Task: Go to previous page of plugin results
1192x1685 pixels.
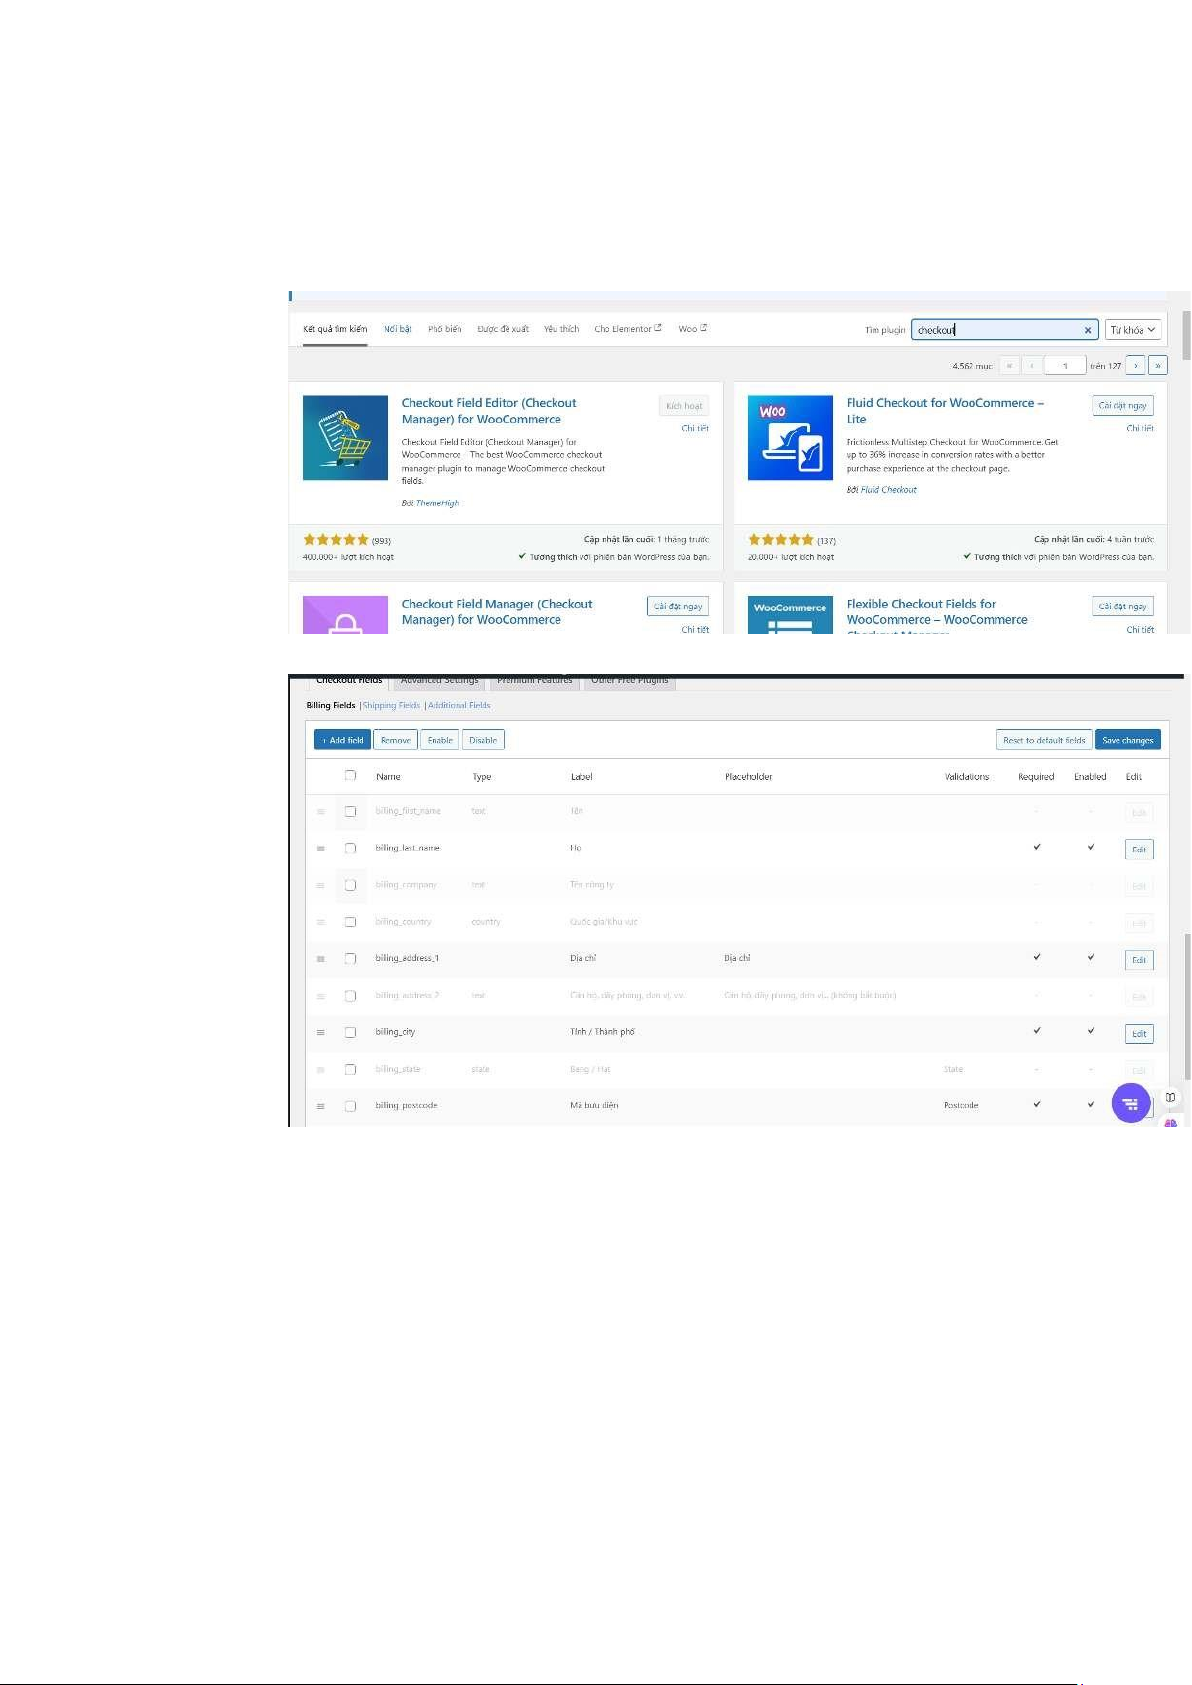Action: click(x=1031, y=366)
